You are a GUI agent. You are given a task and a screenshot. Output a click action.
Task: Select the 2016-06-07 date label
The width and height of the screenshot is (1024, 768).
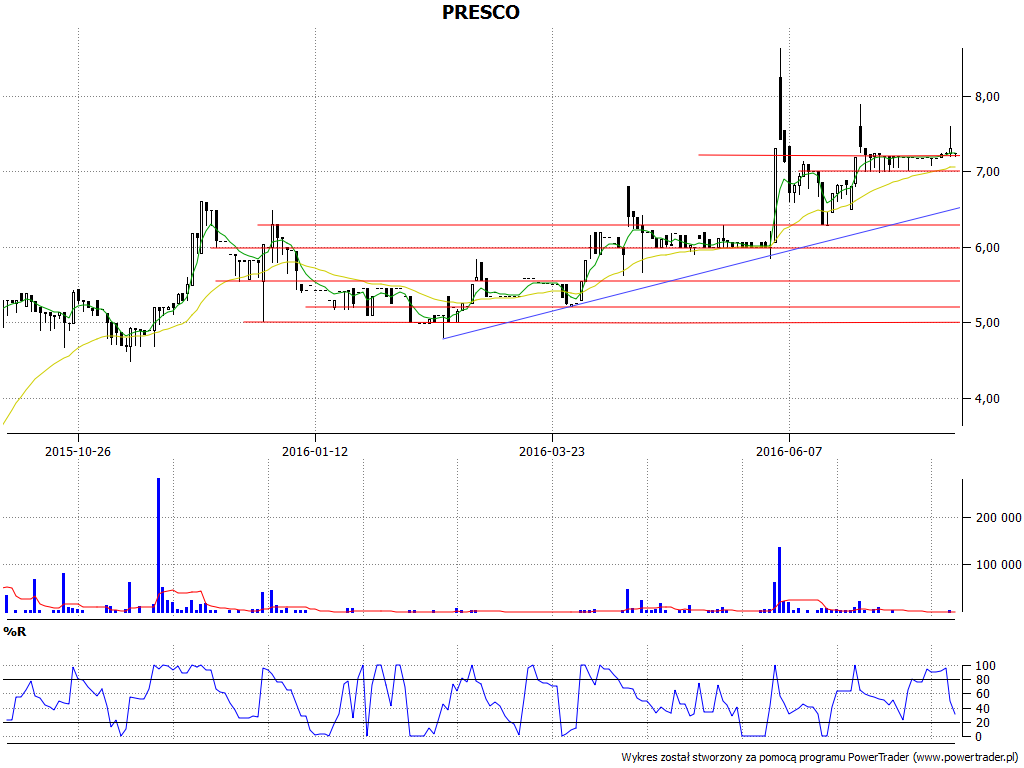point(788,451)
